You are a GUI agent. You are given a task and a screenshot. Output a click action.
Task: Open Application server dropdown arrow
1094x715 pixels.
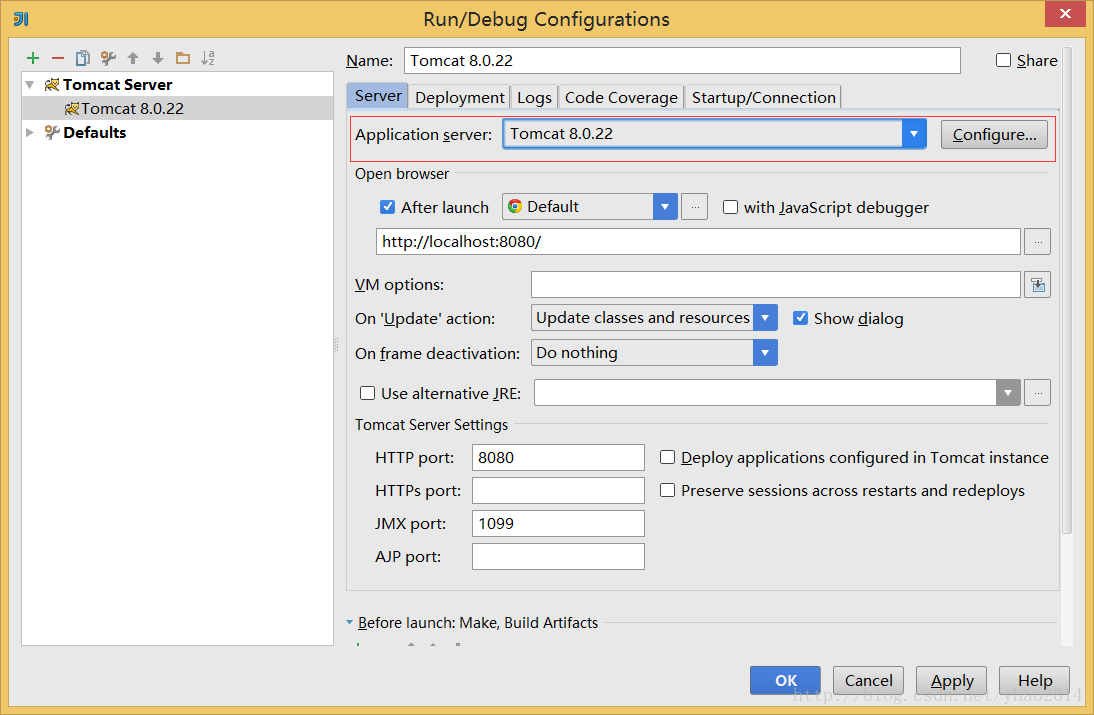coord(913,134)
